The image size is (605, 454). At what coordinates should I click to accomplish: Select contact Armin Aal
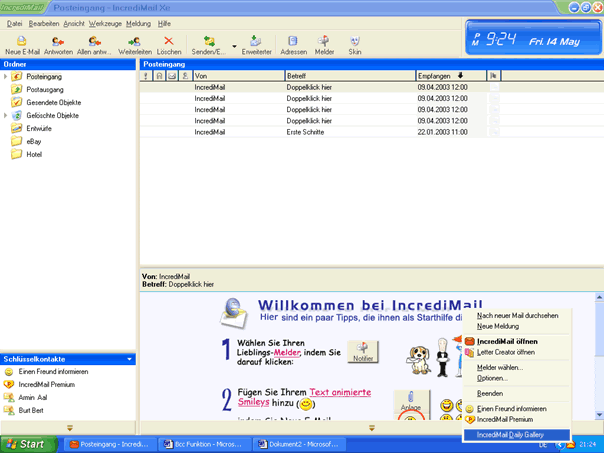pos(32,398)
